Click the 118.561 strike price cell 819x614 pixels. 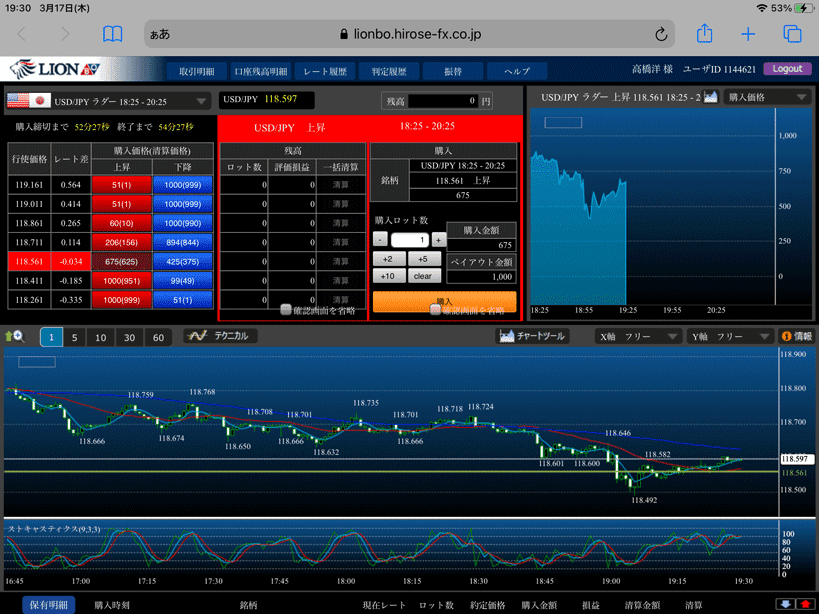tap(29, 262)
